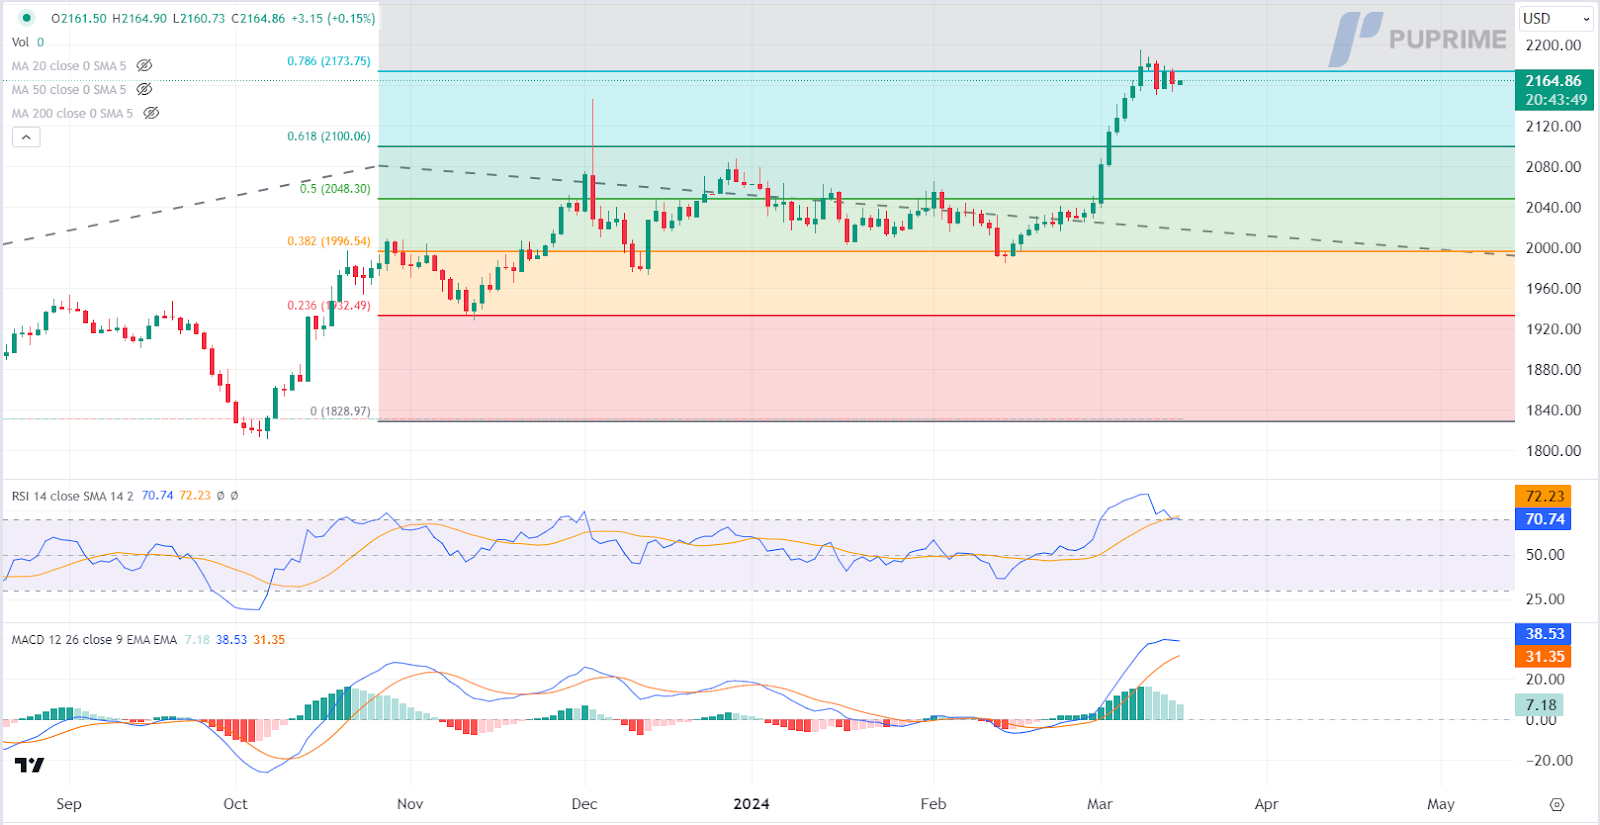This screenshot has width=1600, height=825.
Task: Select the MA 50 close indicator label
Action: (x=69, y=90)
